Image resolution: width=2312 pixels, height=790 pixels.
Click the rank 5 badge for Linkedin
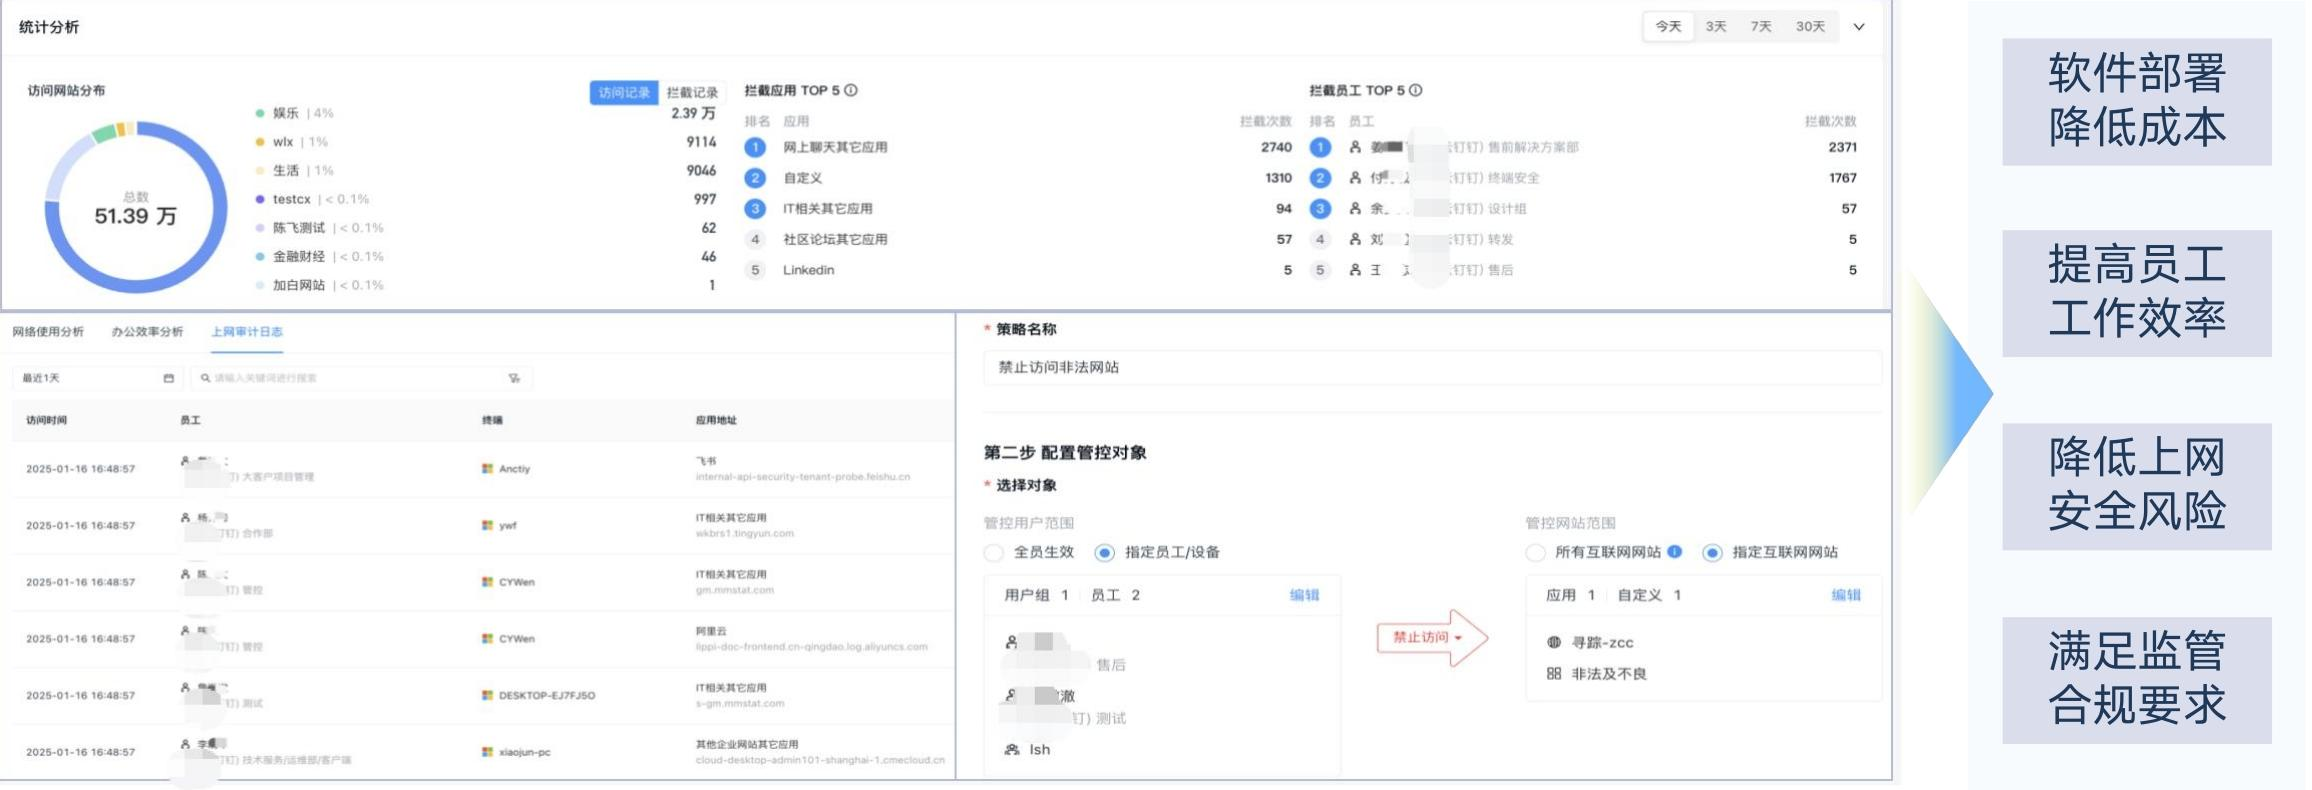pos(755,270)
